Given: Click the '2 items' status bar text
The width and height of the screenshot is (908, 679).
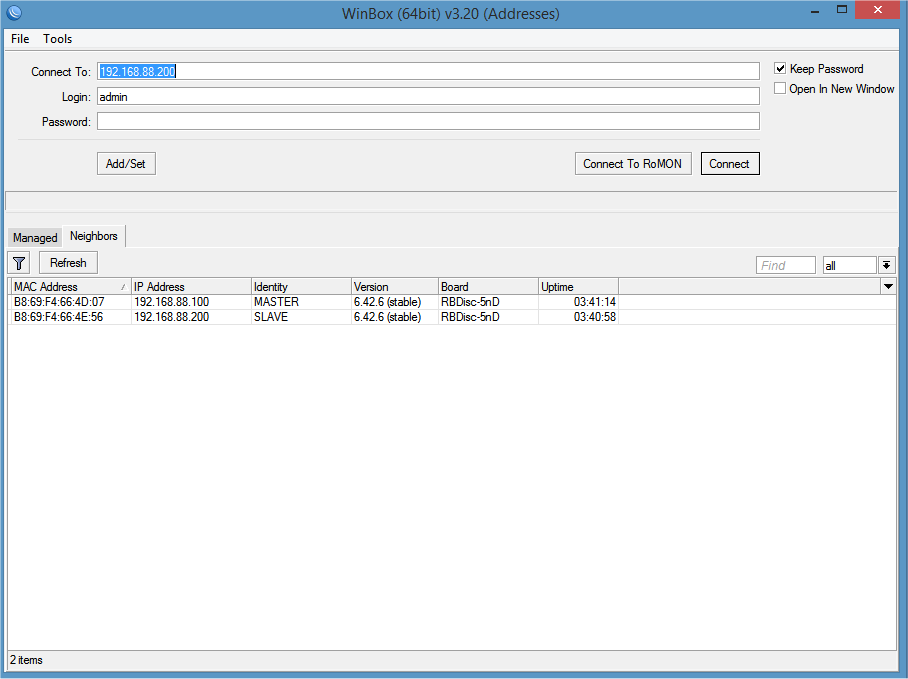Looking at the screenshot, I should point(26,660).
